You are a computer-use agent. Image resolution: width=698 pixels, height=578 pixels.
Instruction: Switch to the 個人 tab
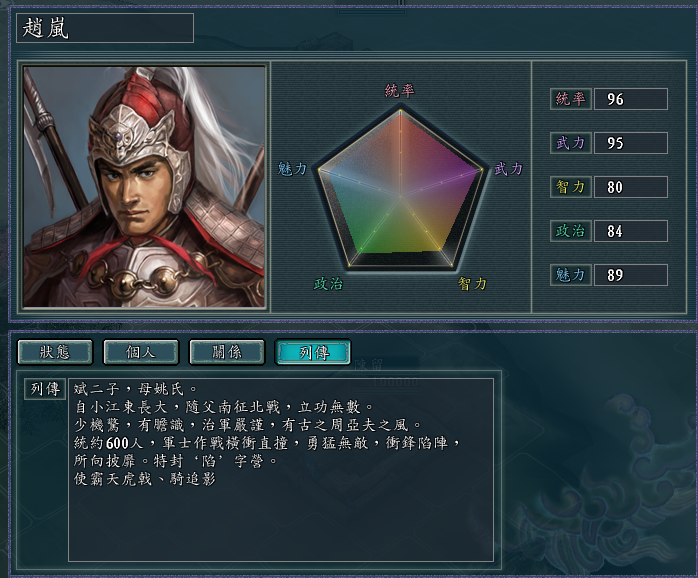tap(141, 351)
